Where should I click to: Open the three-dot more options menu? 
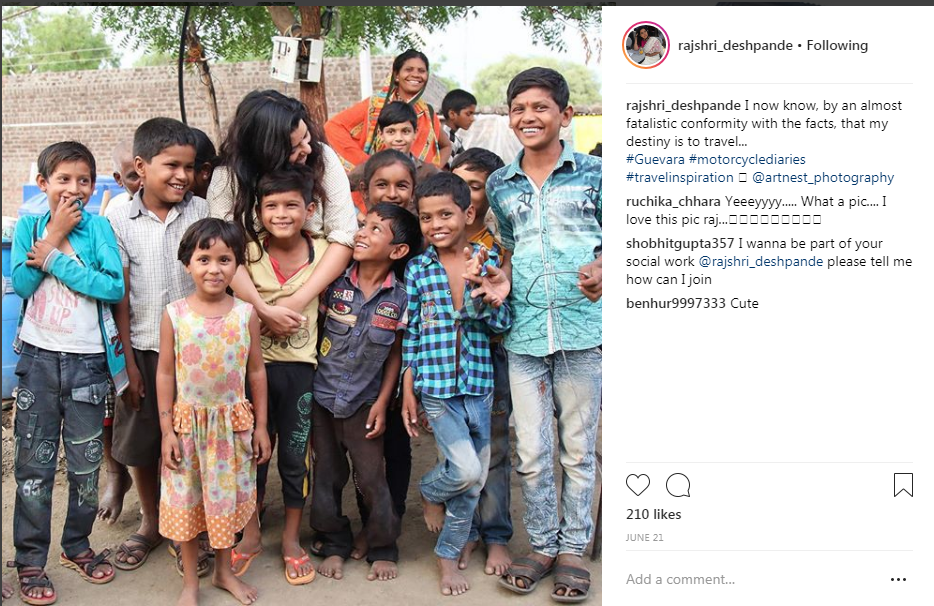point(898,579)
